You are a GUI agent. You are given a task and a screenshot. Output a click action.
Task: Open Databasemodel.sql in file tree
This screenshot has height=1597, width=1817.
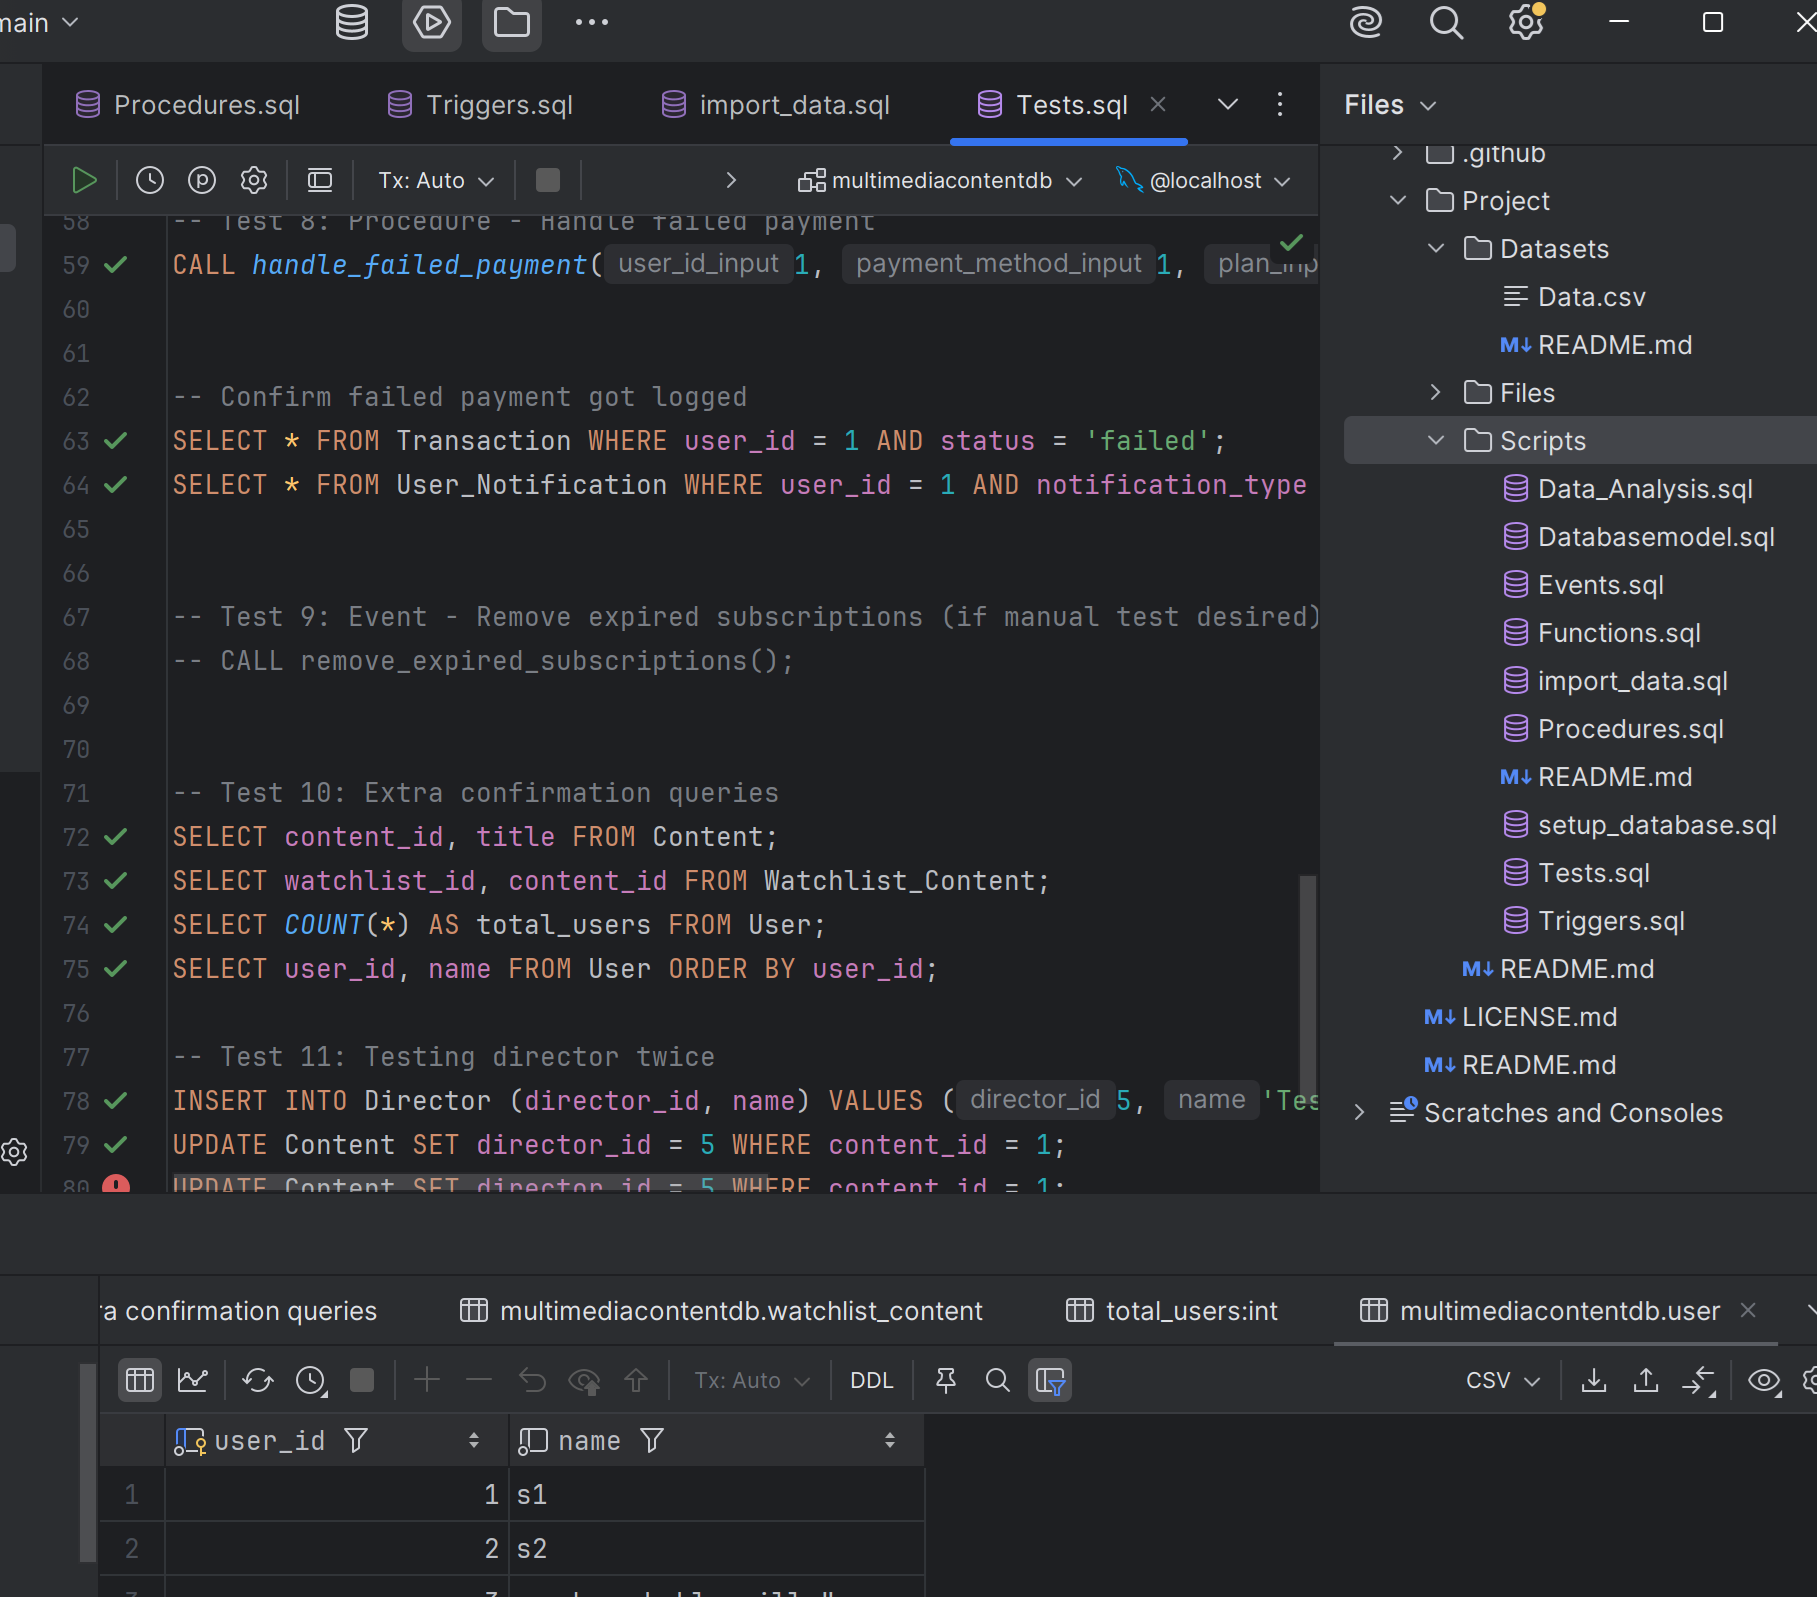[x=1639, y=537]
